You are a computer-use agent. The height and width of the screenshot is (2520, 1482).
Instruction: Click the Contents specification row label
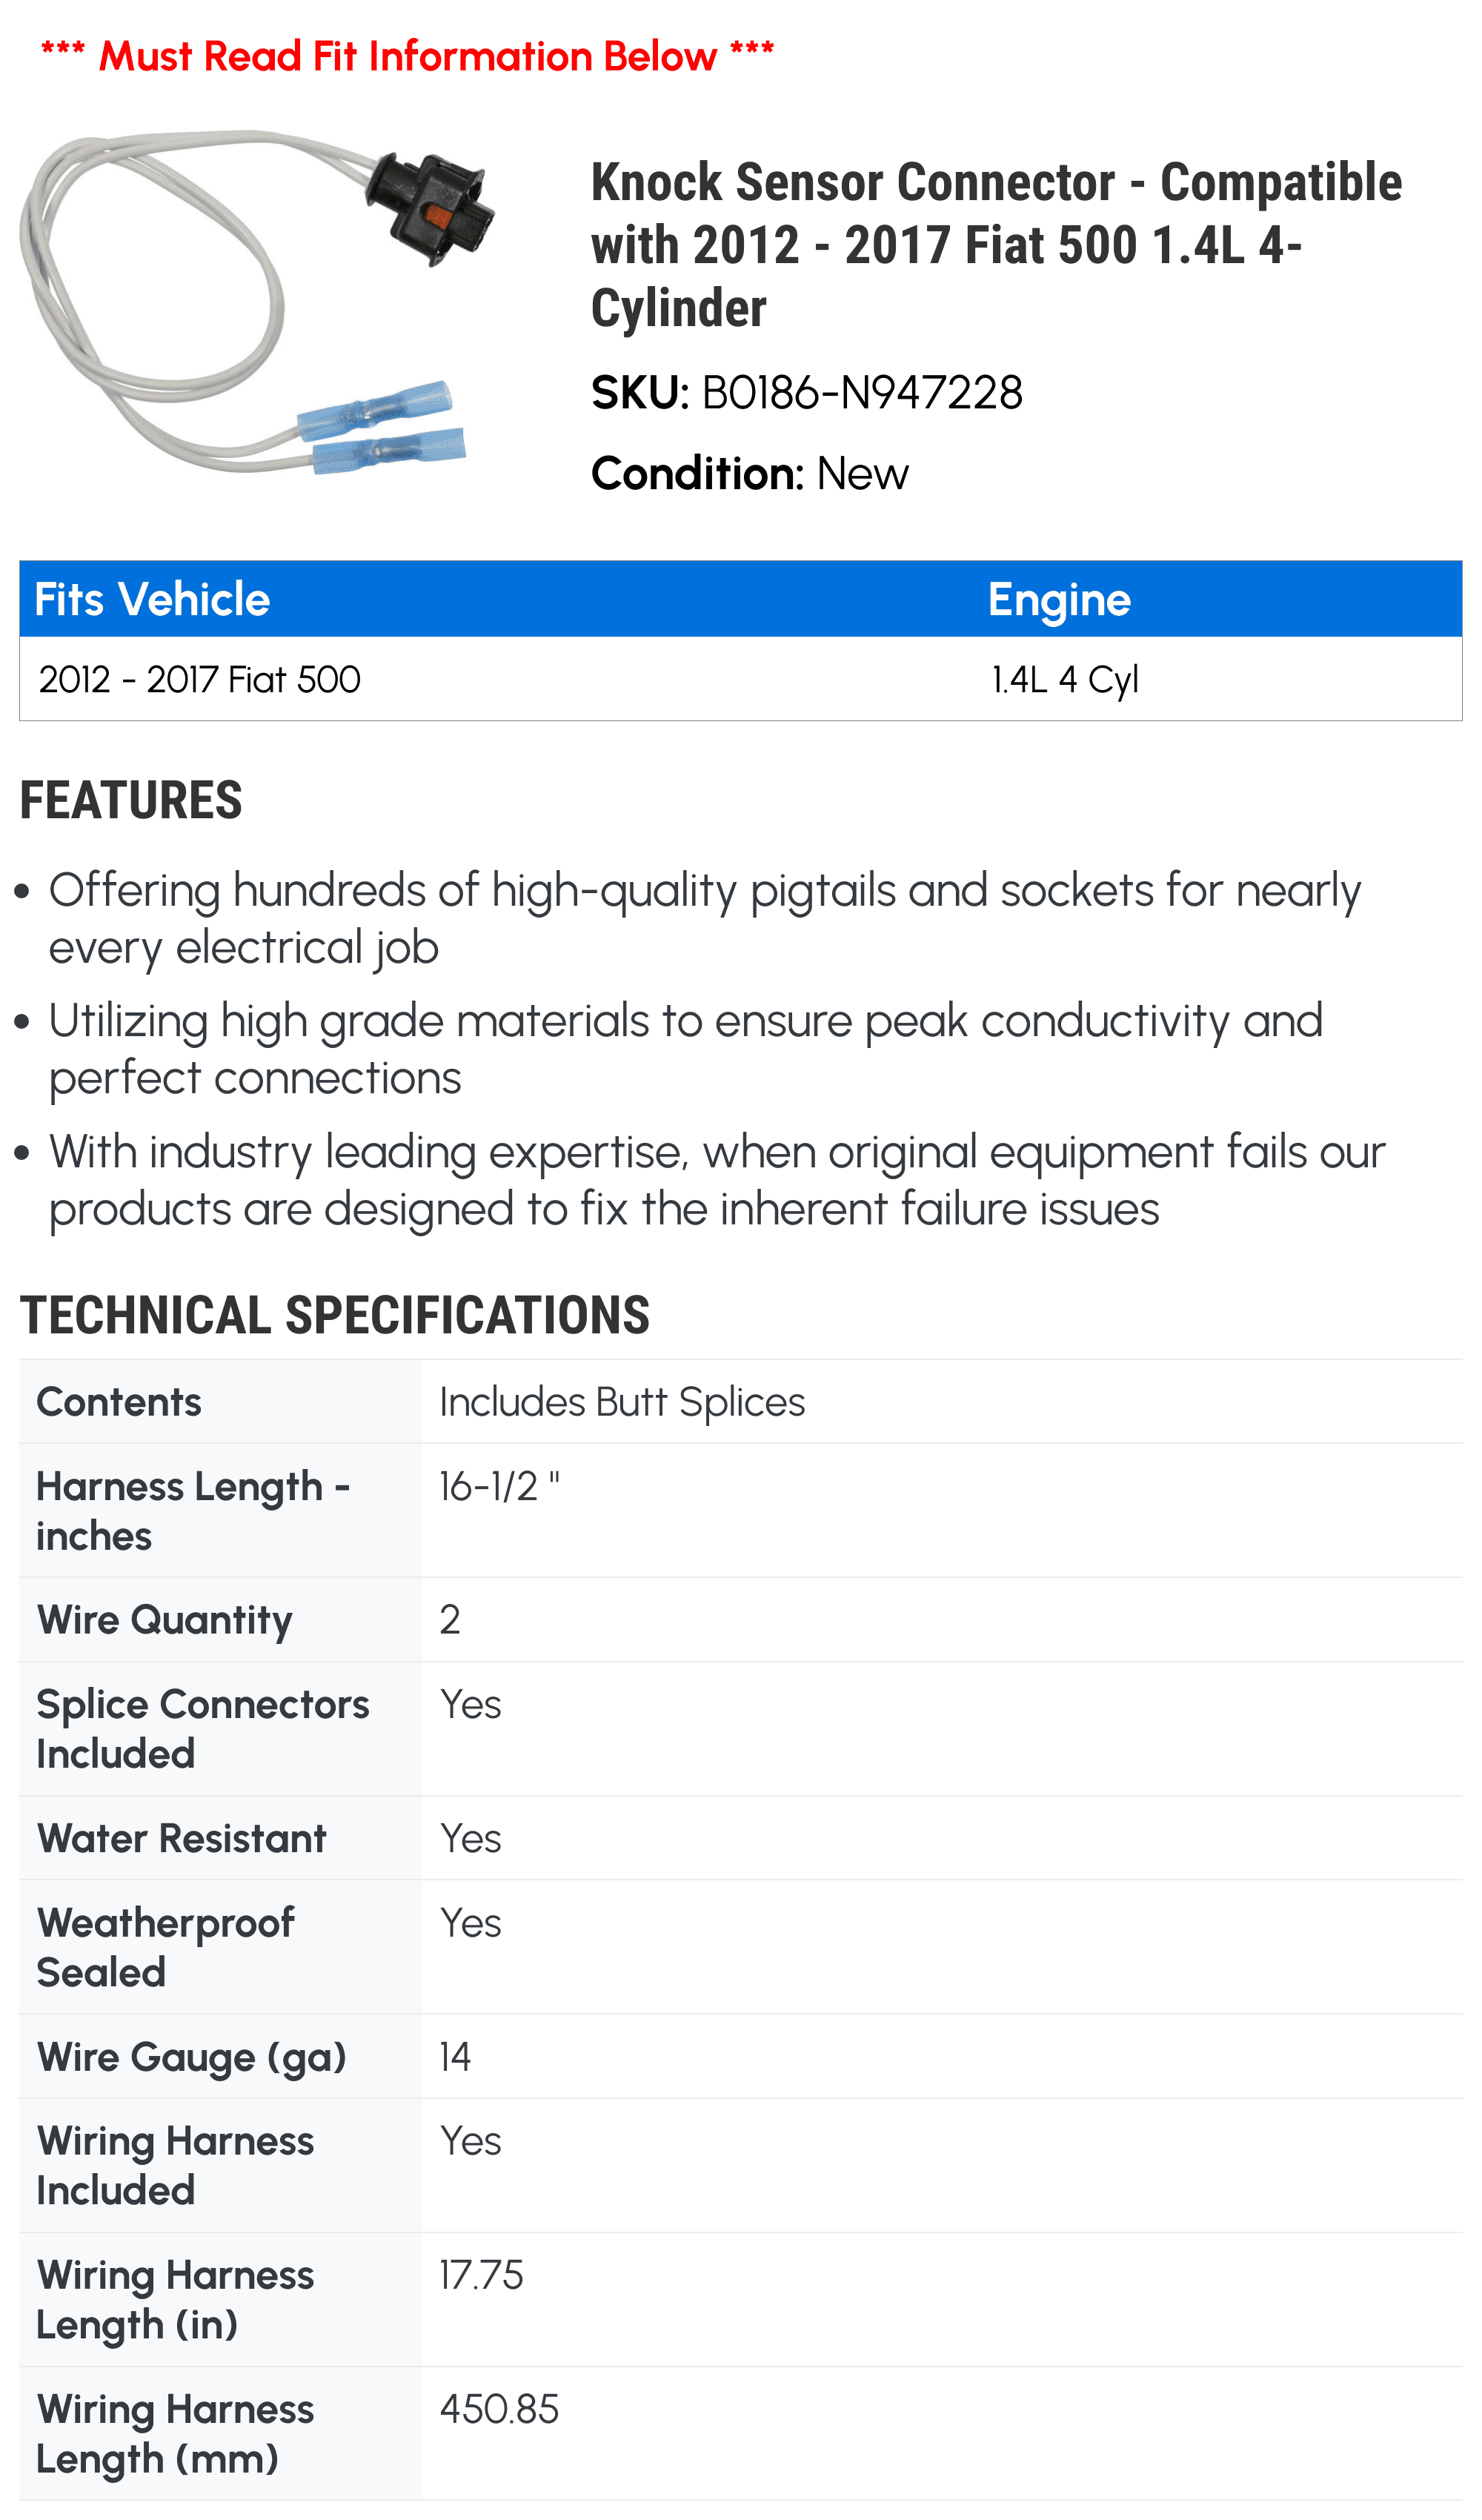[x=119, y=1402]
